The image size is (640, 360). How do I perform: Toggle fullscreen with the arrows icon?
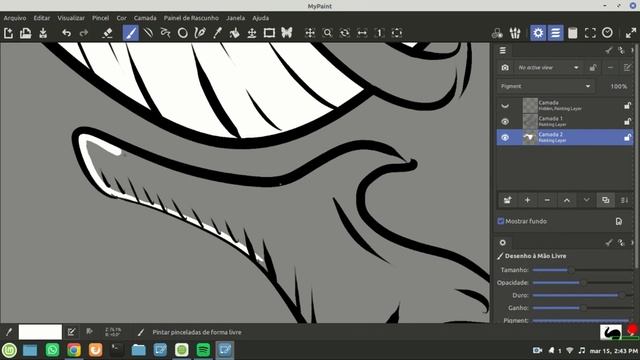(631, 33)
